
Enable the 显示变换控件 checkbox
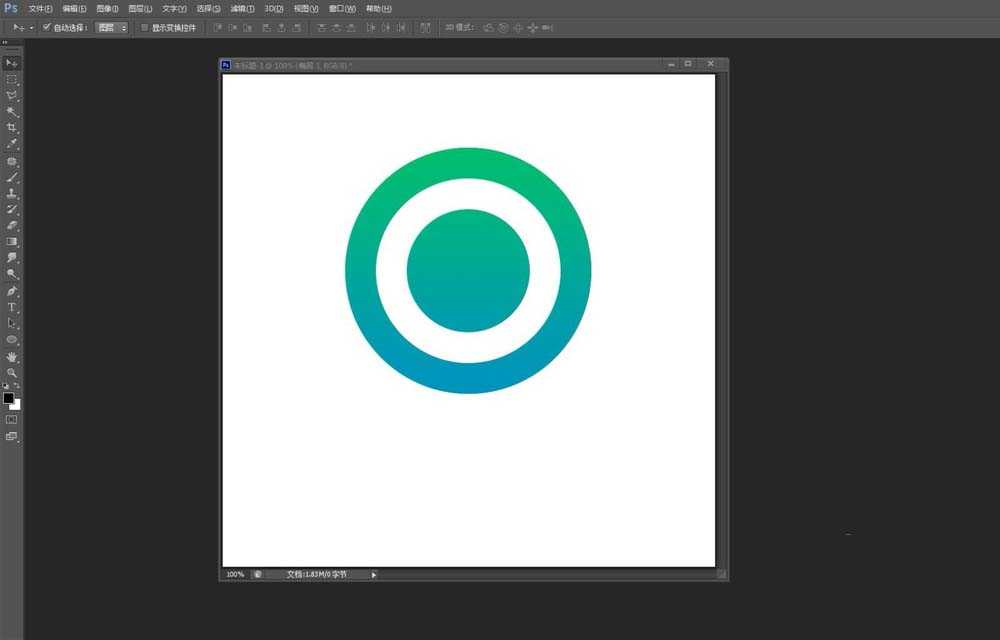click(143, 27)
